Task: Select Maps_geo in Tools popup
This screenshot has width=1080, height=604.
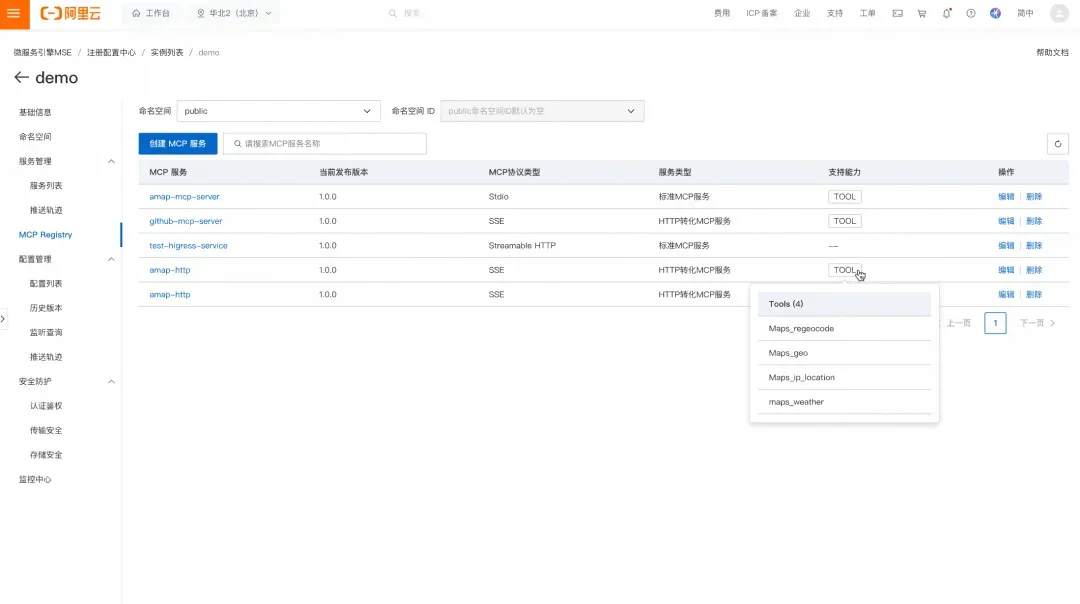Action: click(844, 353)
